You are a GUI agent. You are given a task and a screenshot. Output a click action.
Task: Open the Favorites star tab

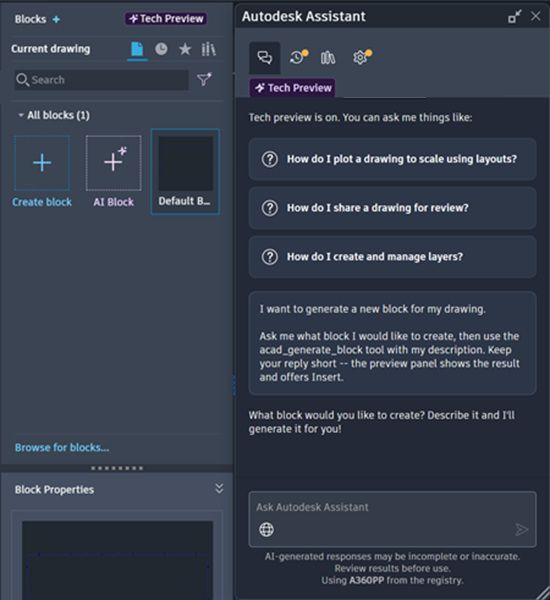[x=185, y=49]
